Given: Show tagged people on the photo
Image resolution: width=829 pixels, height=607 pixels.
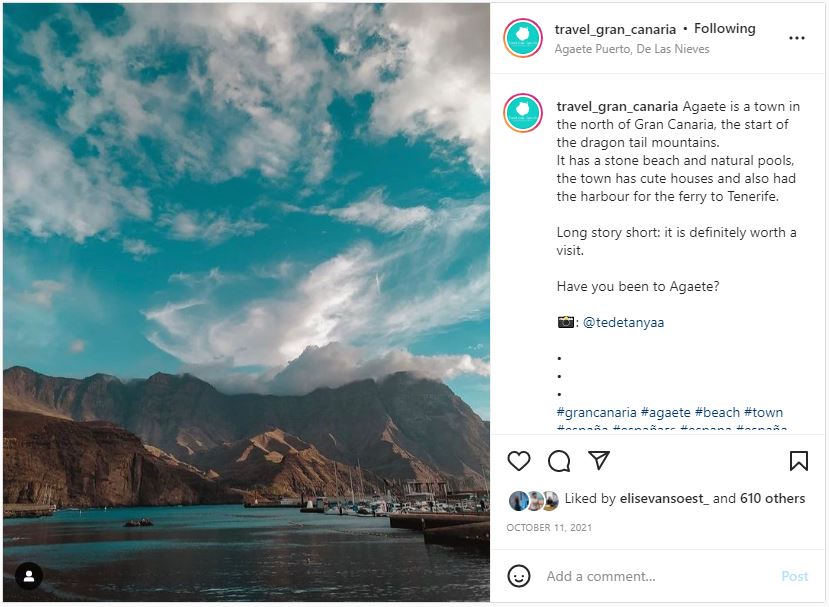Looking at the screenshot, I should tap(29, 576).
